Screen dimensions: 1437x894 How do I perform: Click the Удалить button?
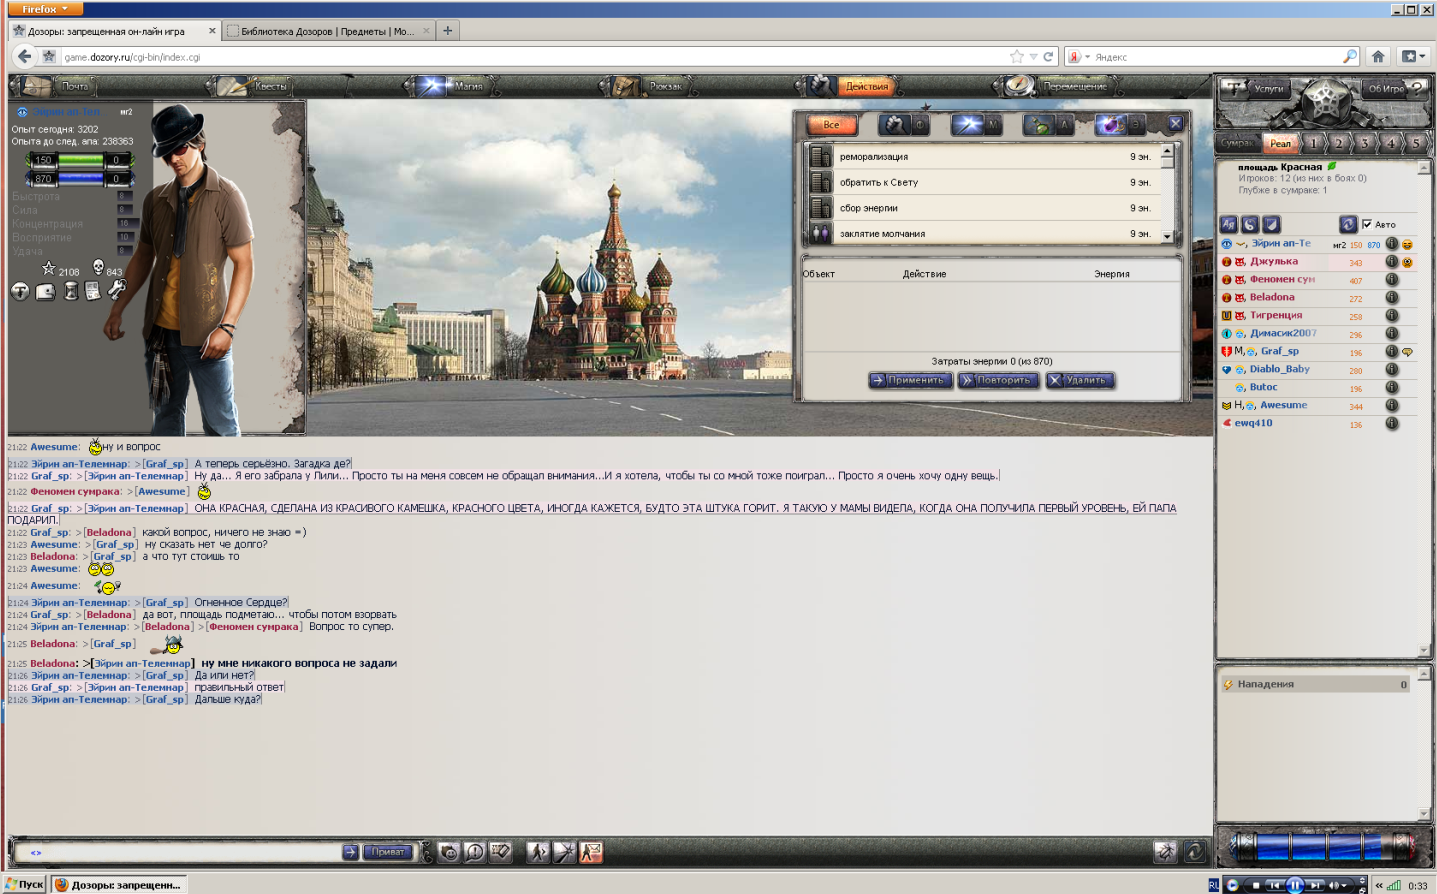tap(1080, 380)
